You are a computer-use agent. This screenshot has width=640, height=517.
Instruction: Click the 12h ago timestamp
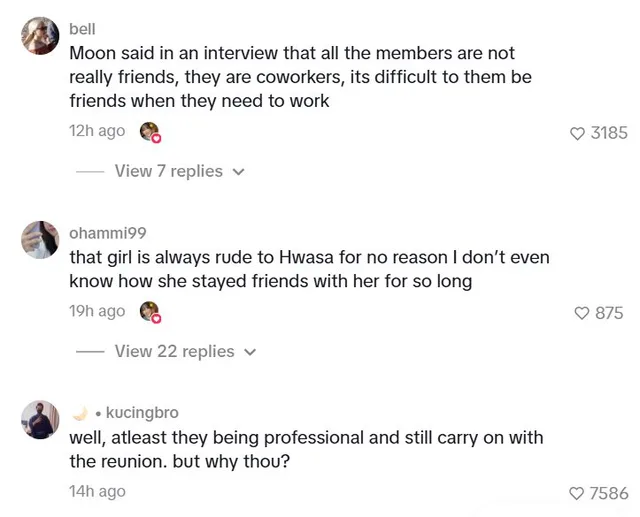[97, 131]
